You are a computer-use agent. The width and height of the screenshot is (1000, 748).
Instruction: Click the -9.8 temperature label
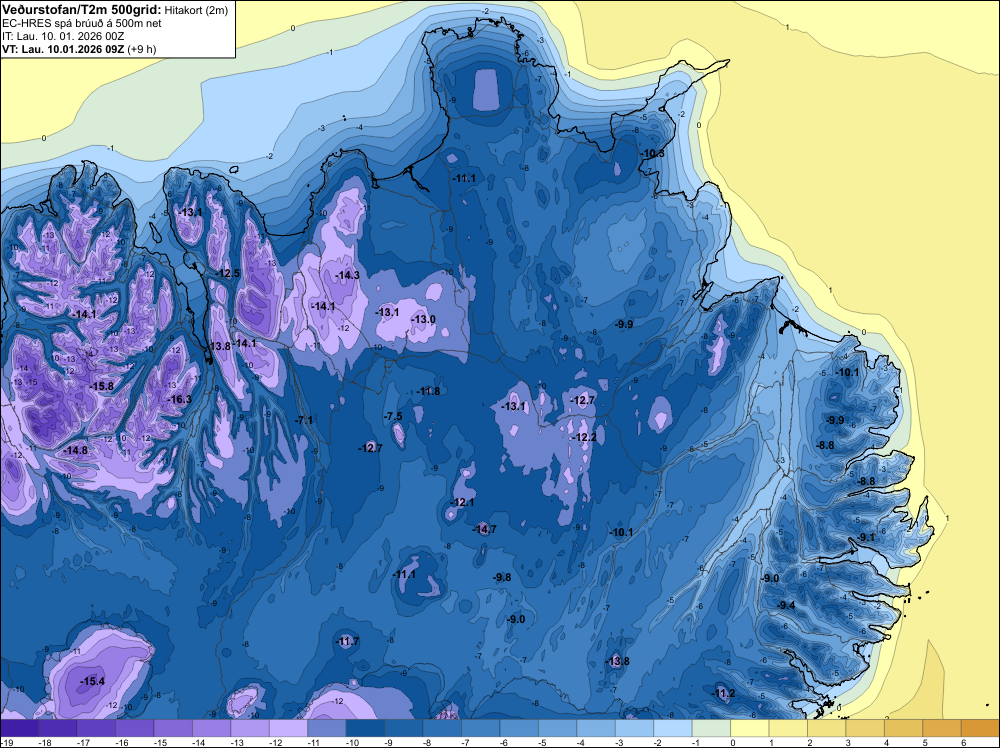pos(502,578)
